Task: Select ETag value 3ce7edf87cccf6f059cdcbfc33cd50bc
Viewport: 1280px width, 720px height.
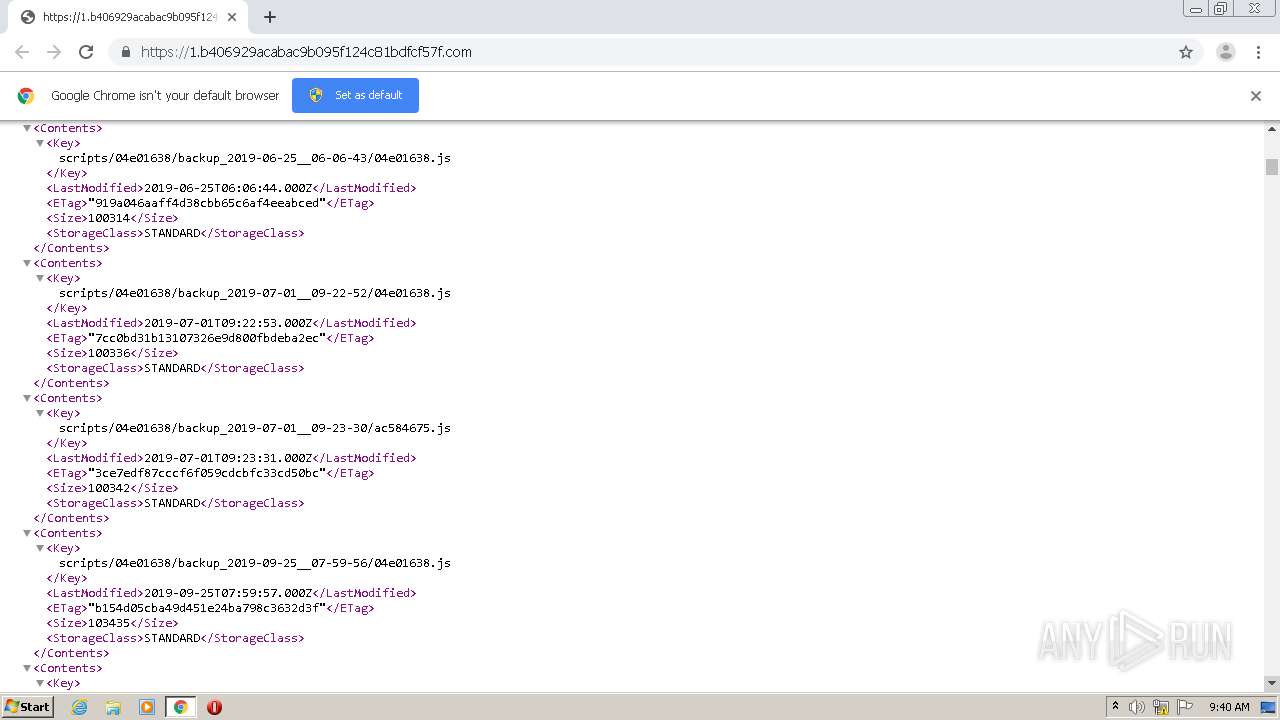Action: click(207, 473)
